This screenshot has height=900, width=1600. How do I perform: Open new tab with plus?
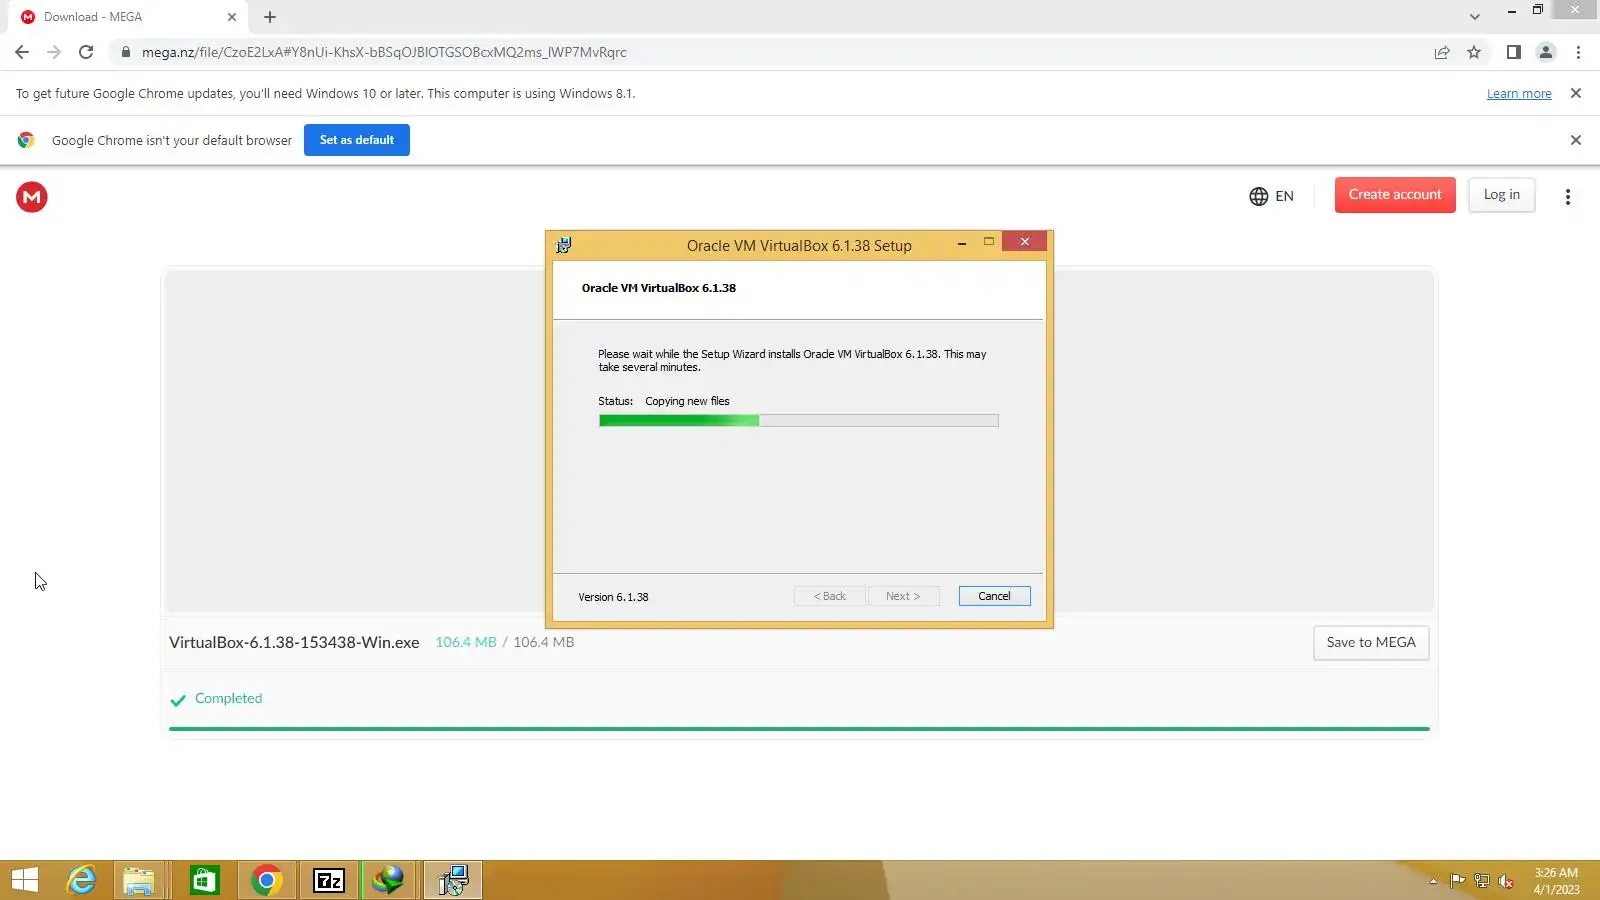coord(270,17)
